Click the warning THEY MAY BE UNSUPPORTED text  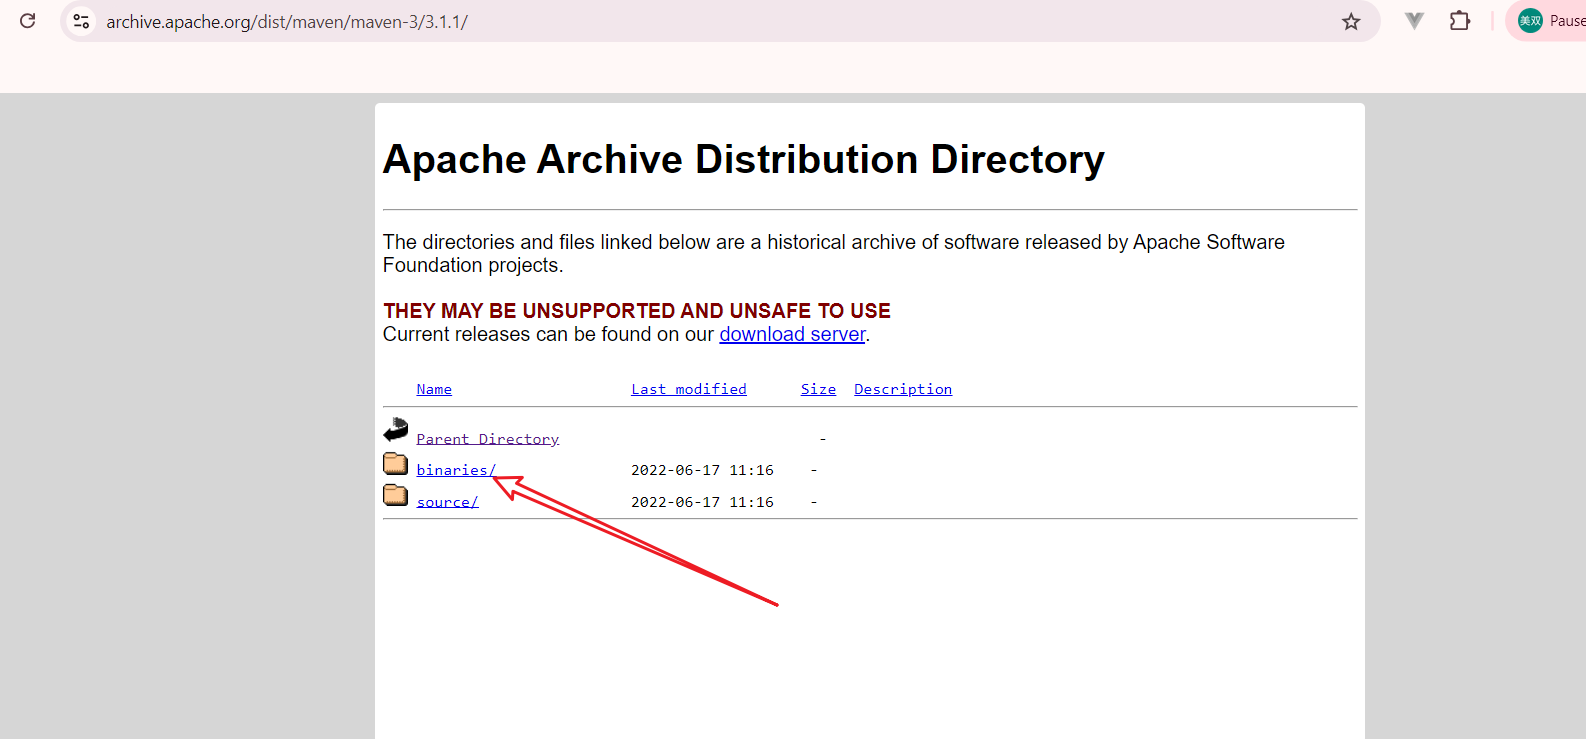click(x=637, y=311)
